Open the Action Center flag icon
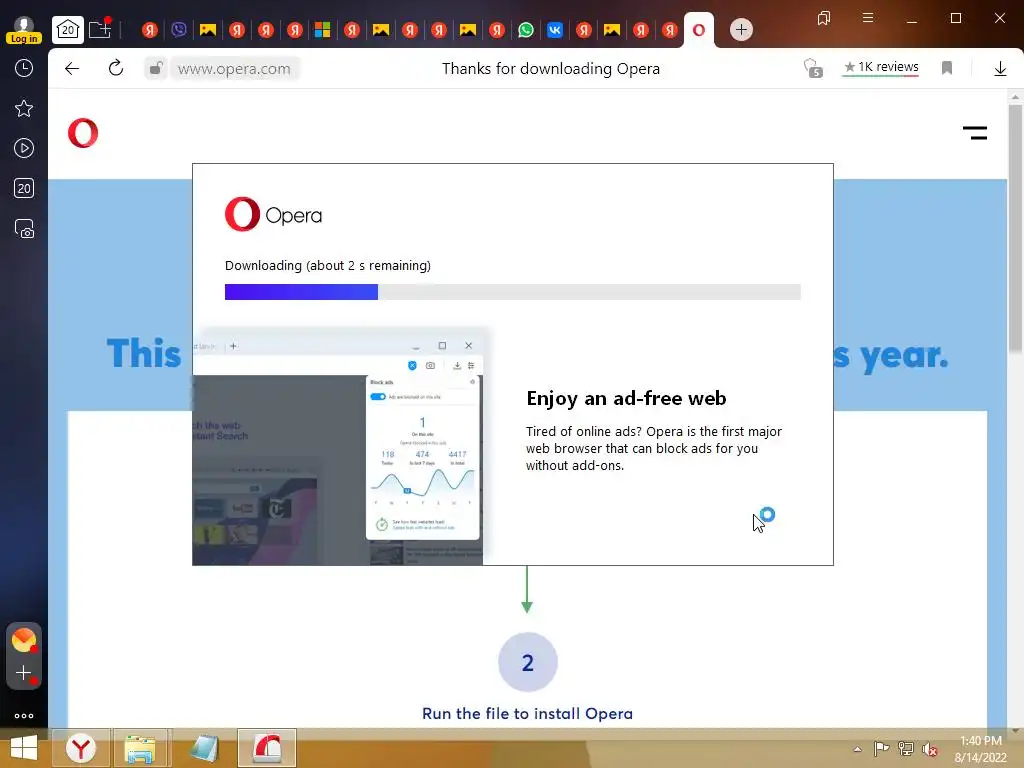Viewport: 1024px width, 768px height. [x=881, y=748]
